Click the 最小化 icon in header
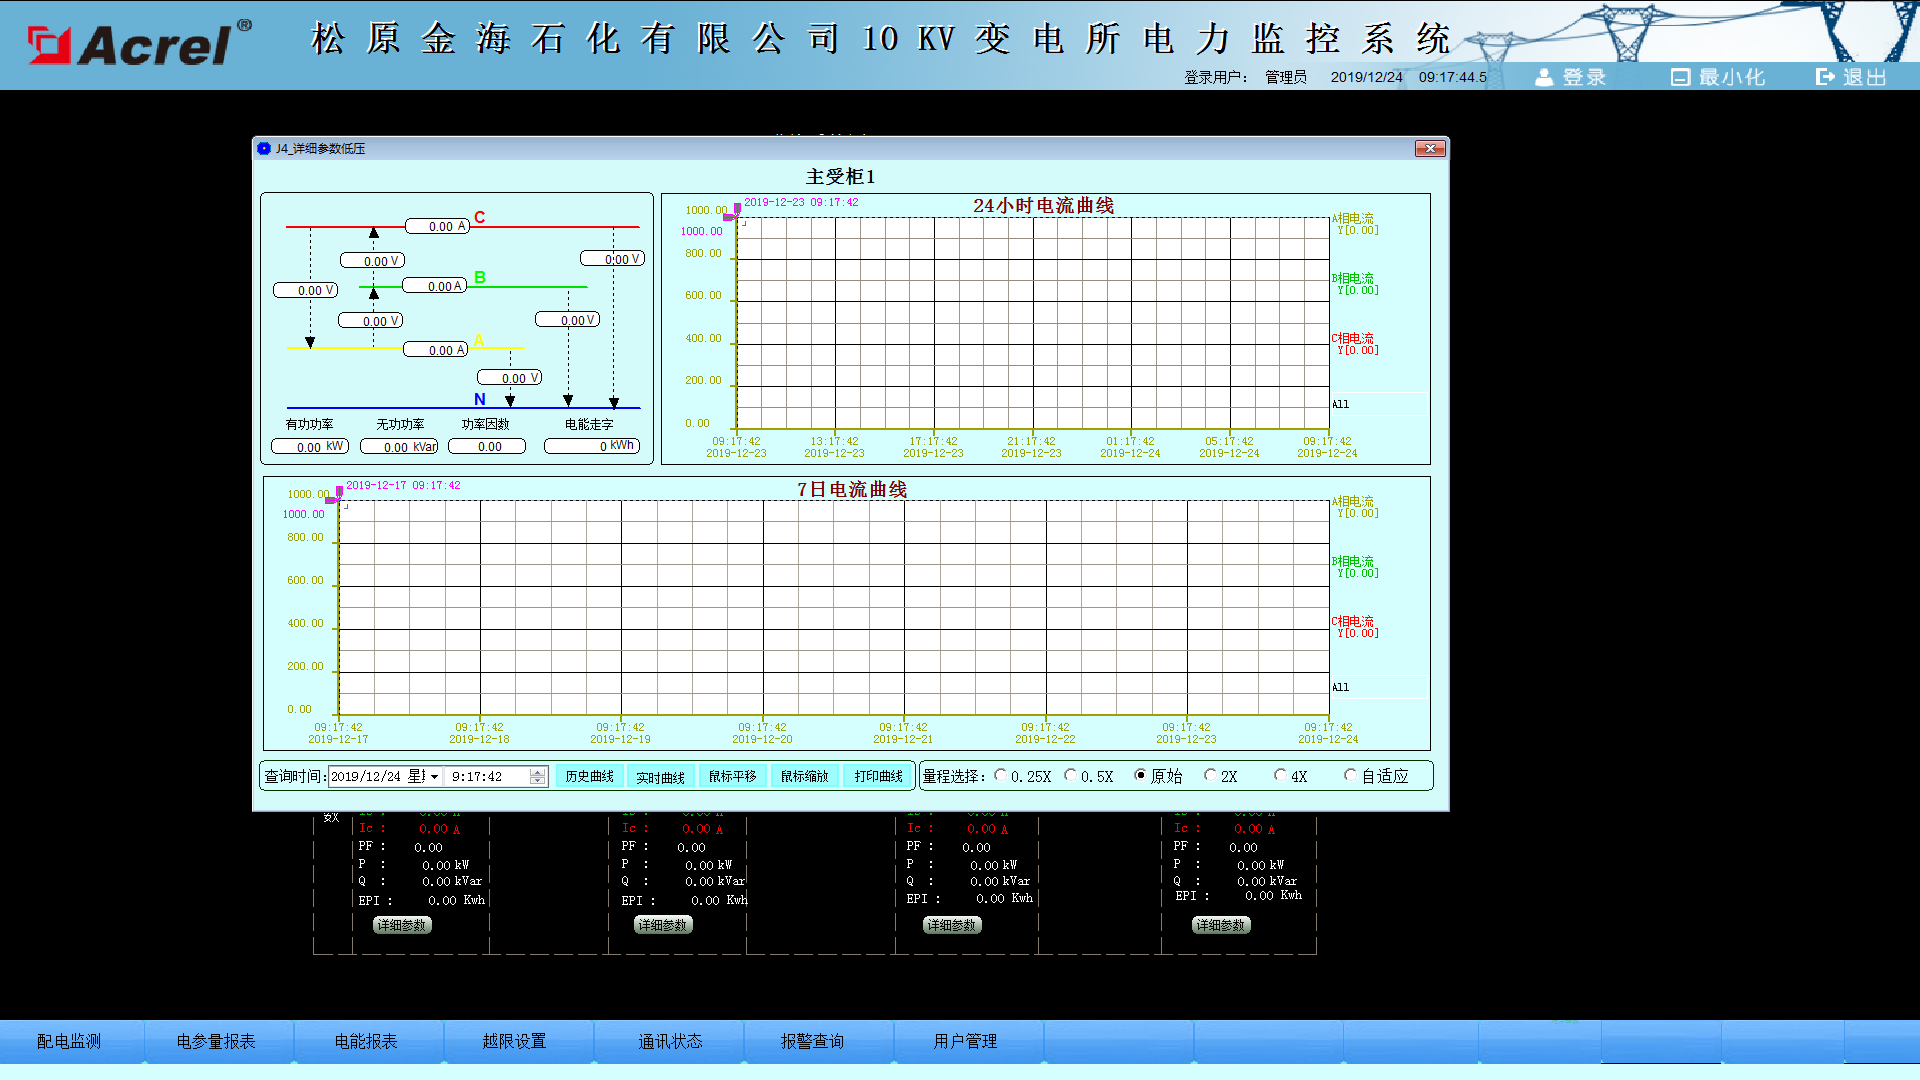 click(x=1680, y=77)
